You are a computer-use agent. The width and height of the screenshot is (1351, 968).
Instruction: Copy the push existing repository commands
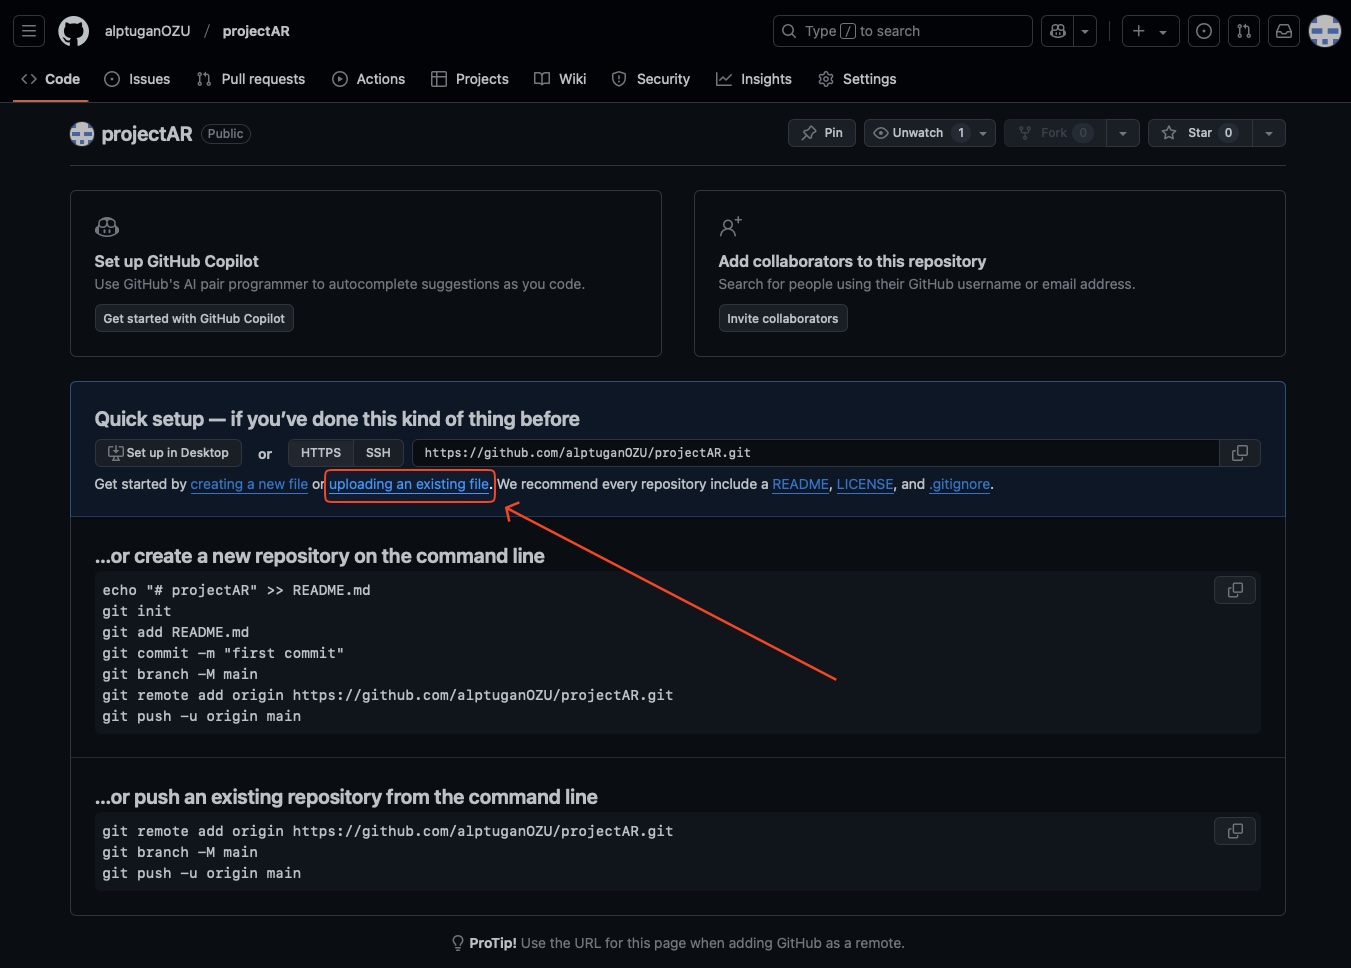coord(1235,831)
